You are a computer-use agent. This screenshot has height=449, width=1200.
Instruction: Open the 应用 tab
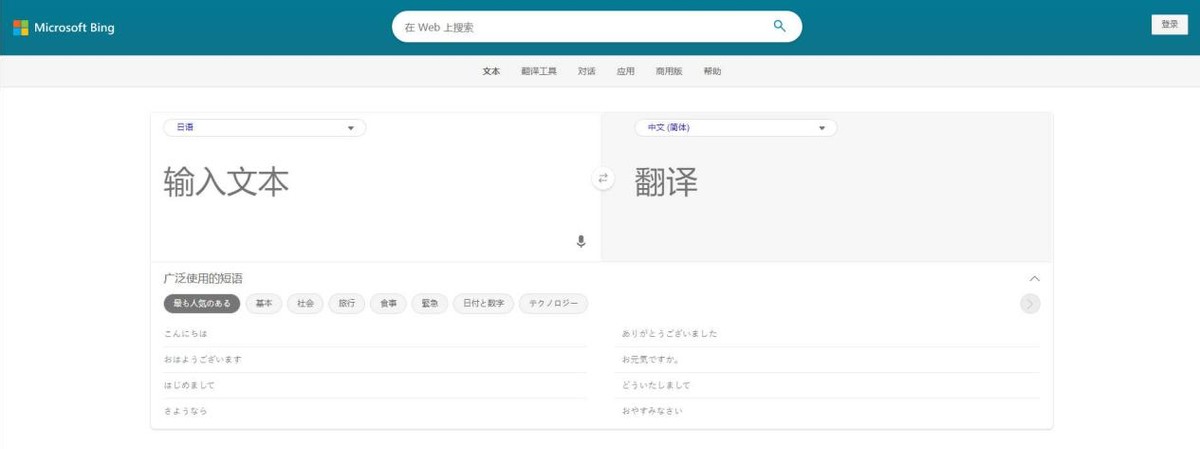pyautogui.click(x=626, y=72)
